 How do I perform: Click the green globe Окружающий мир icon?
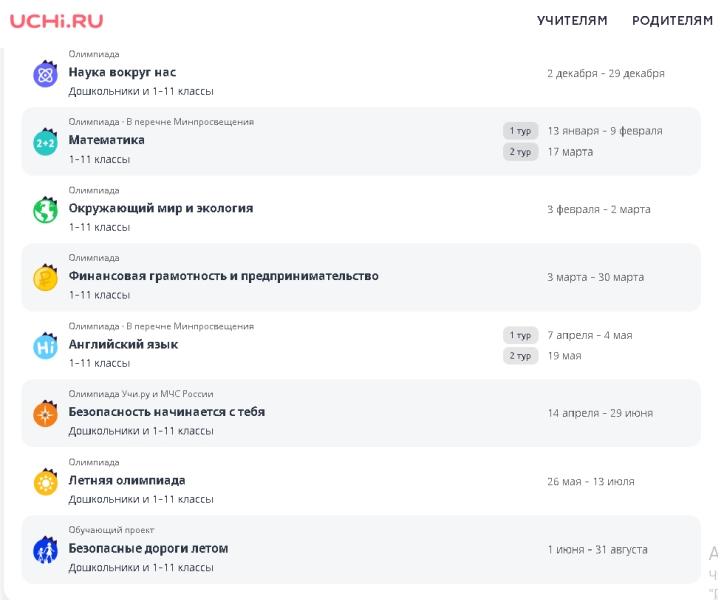coord(45,210)
